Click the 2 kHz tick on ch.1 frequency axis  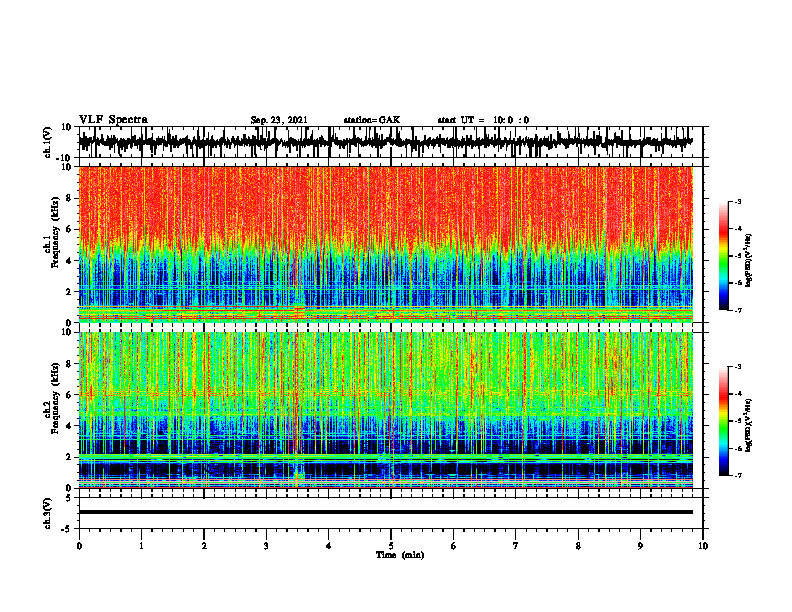click(69, 292)
